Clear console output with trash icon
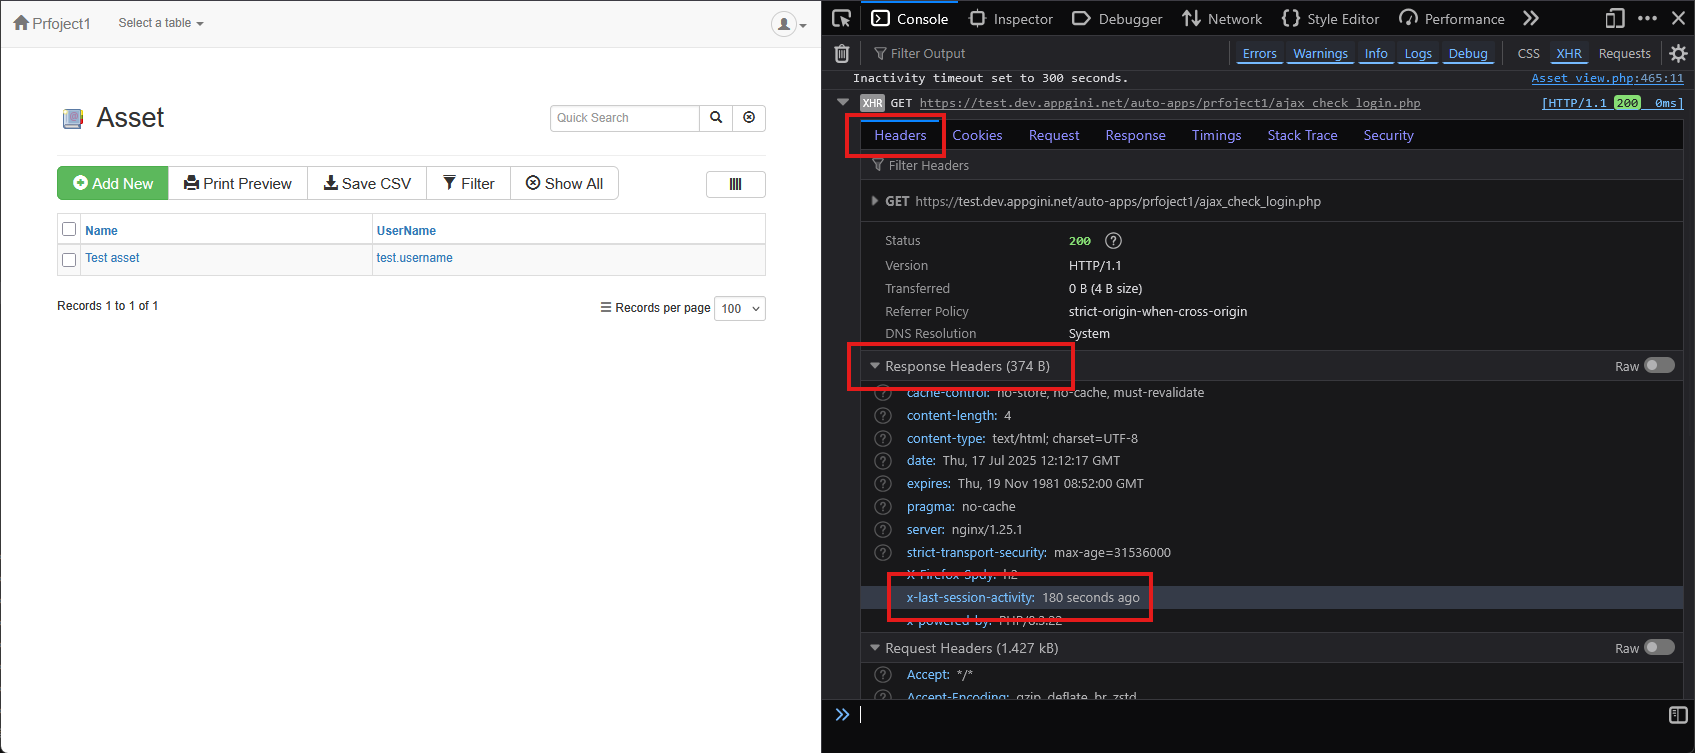Screen dimensions: 1695x753 pos(842,54)
